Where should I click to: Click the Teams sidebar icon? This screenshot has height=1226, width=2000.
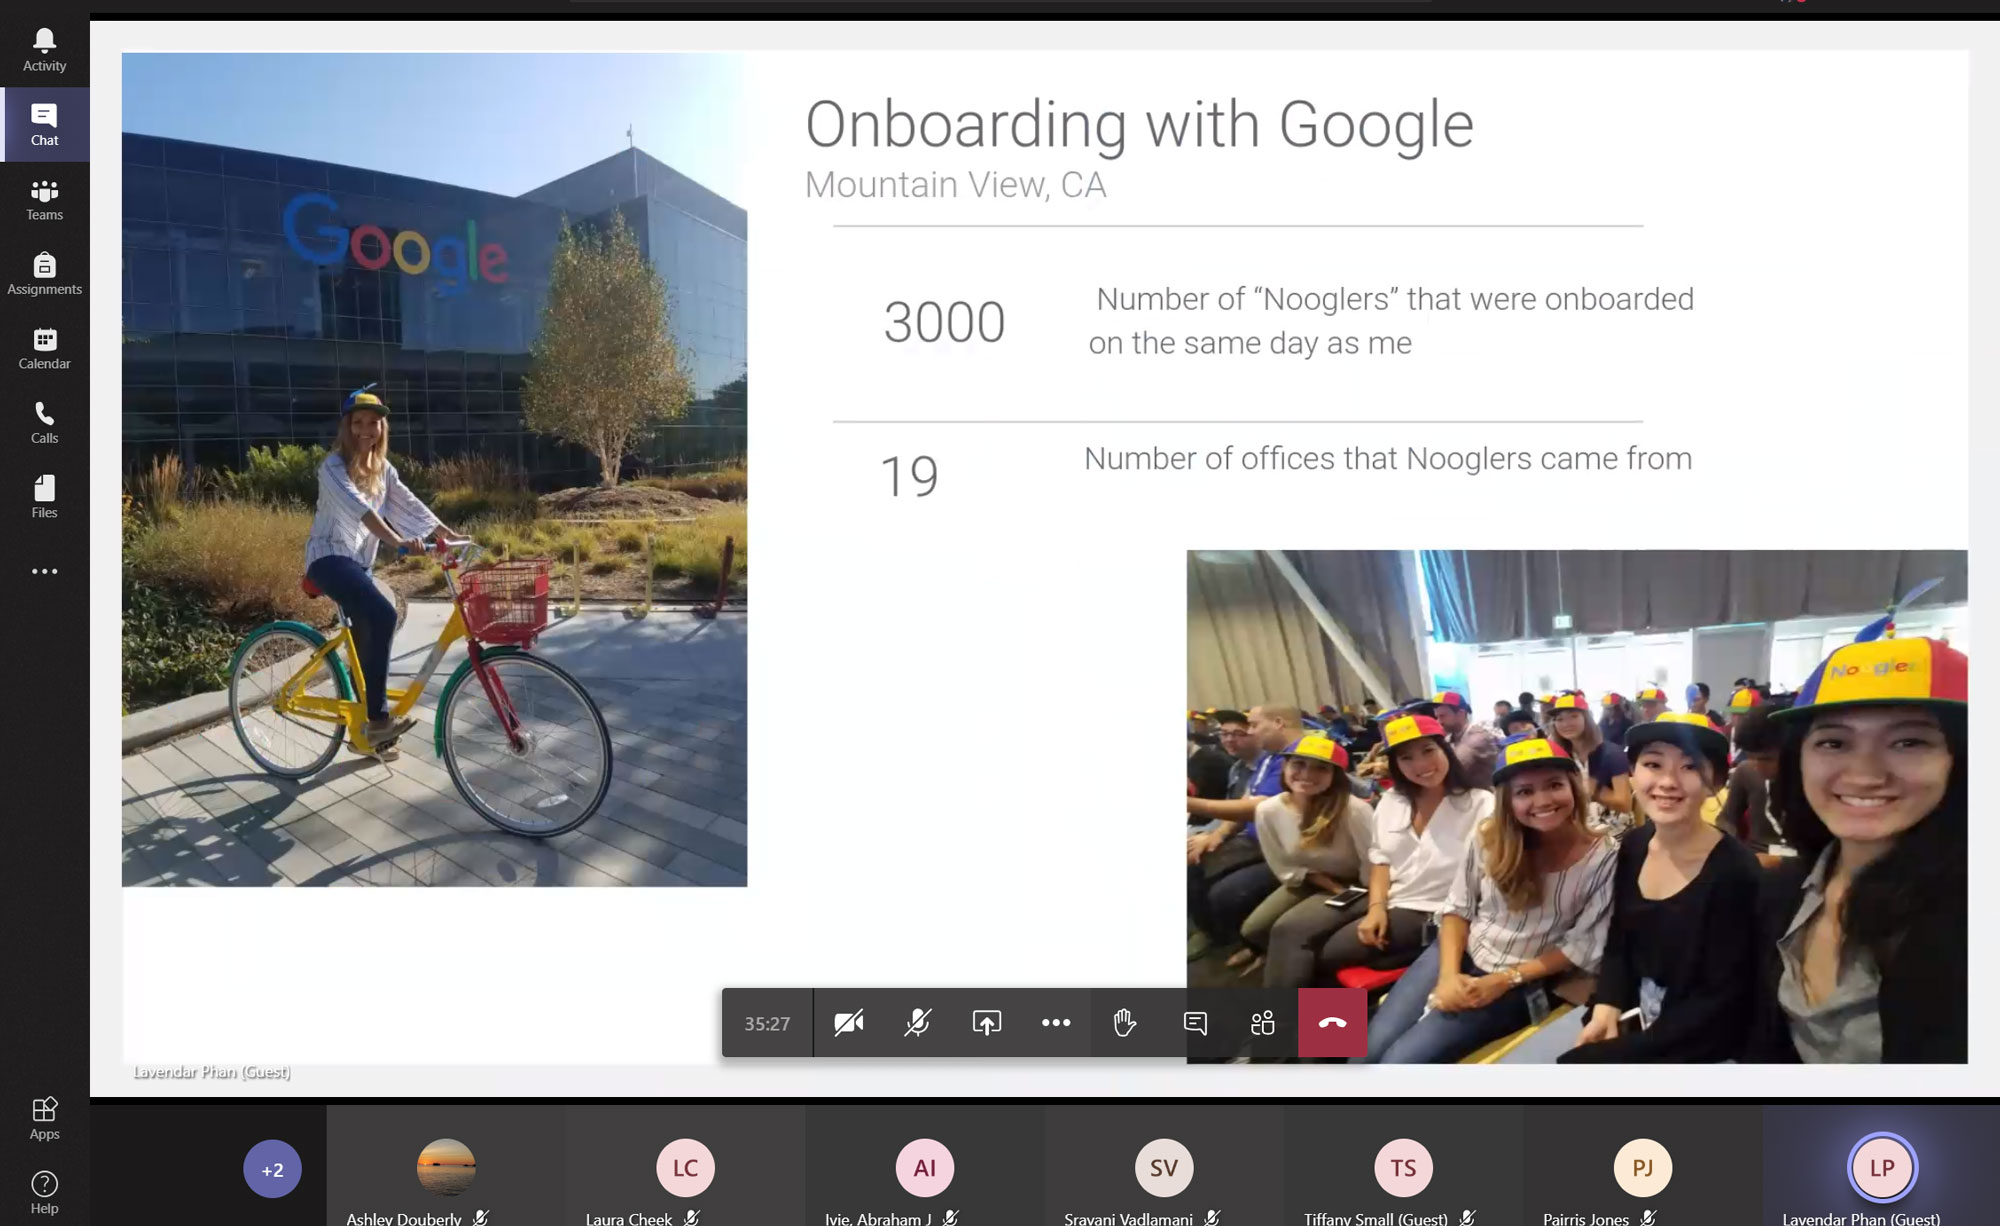coord(43,197)
